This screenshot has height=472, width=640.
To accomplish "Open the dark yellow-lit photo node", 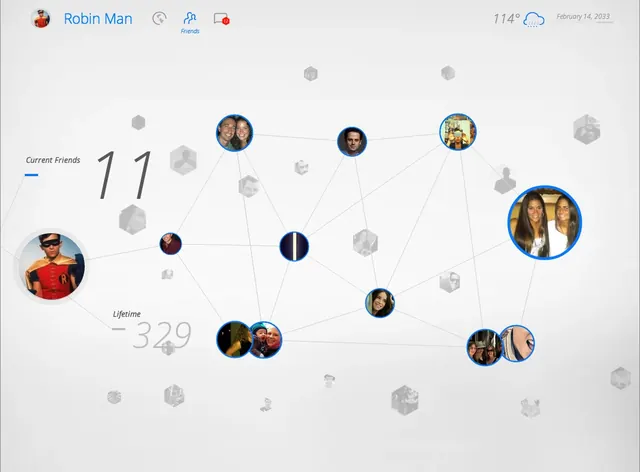I will 233,339.
